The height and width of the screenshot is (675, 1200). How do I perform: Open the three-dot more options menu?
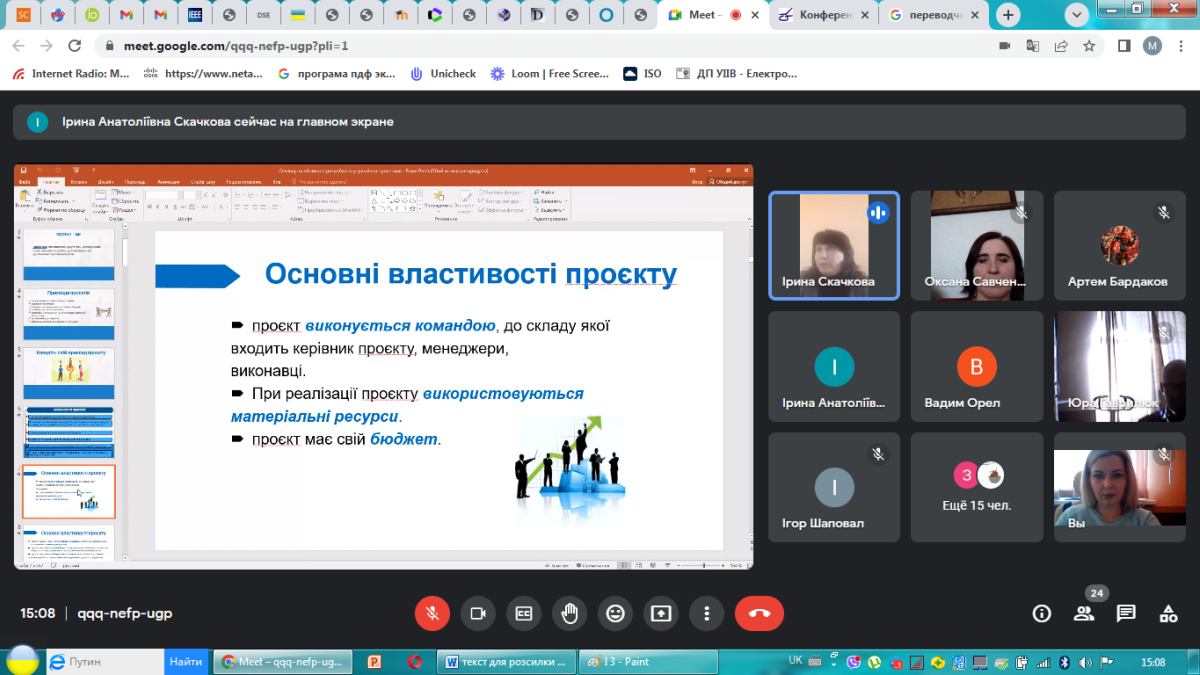coord(707,613)
